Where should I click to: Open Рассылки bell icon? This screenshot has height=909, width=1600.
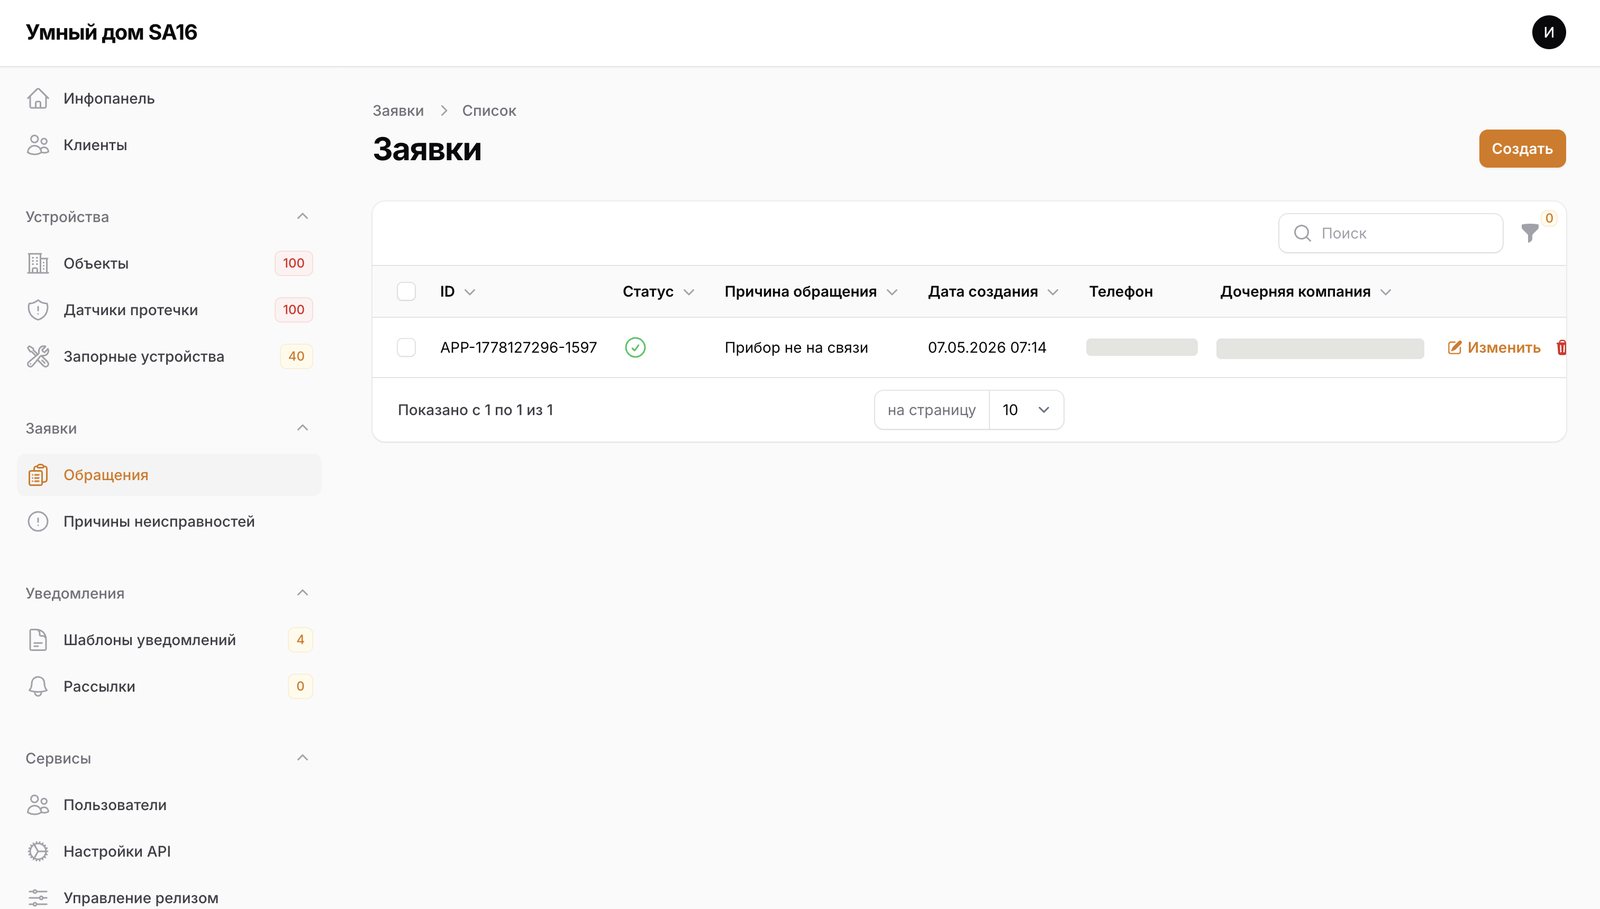point(38,686)
